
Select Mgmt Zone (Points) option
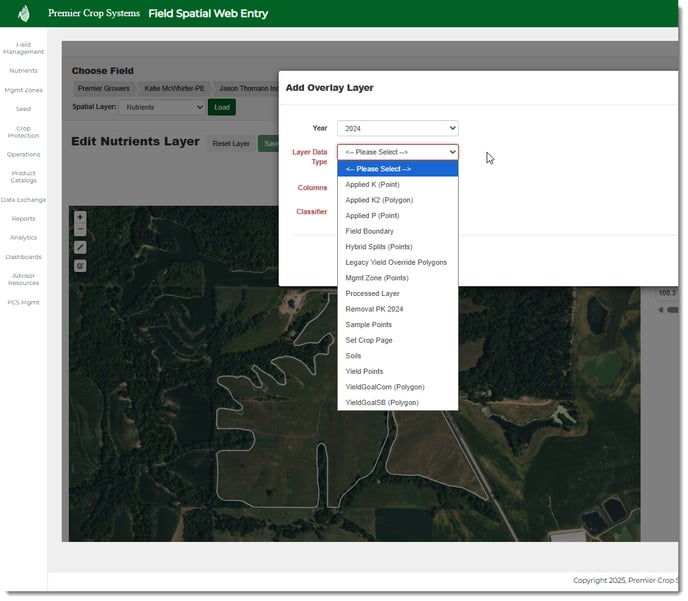coord(376,278)
